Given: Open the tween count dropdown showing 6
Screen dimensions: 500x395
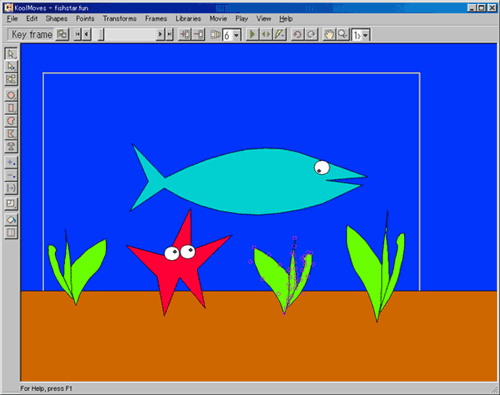Looking at the screenshot, I should point(237,35).
